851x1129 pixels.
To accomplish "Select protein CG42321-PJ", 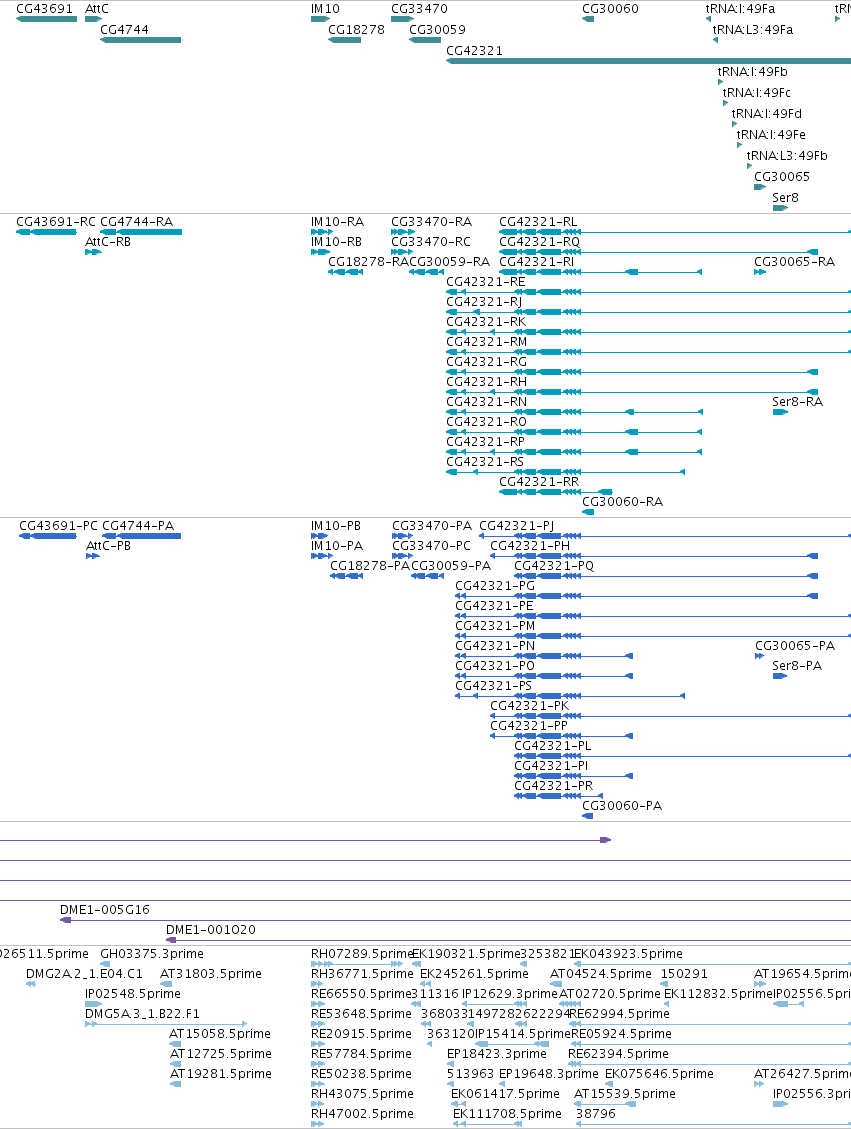I will 665,536.
